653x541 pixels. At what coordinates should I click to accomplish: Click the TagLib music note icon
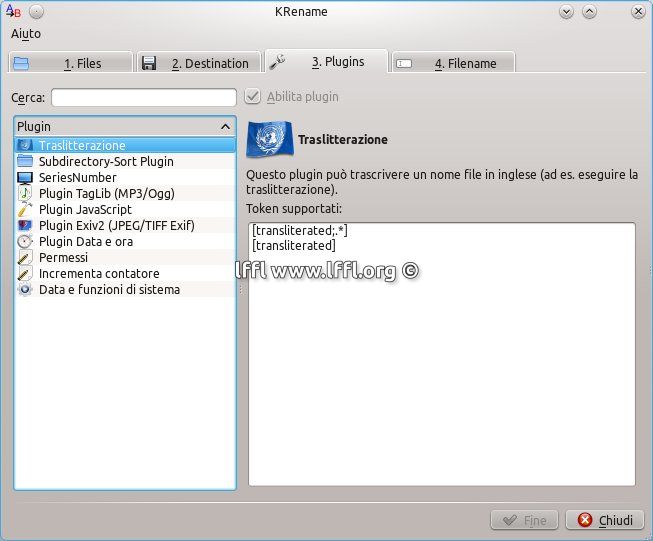pos(25,193)
